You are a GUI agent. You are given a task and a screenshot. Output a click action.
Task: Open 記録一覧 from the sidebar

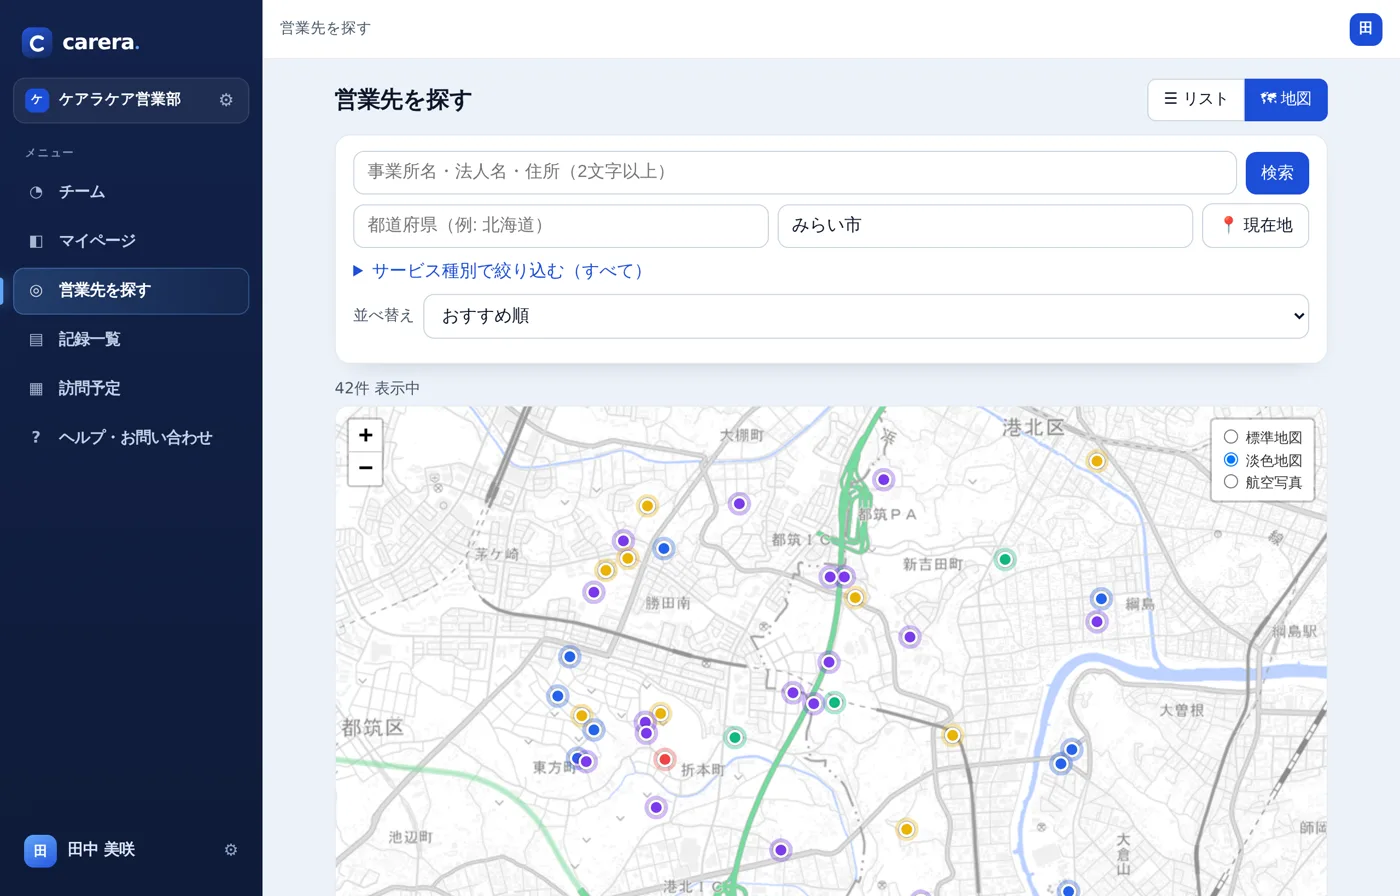[131, 340]
